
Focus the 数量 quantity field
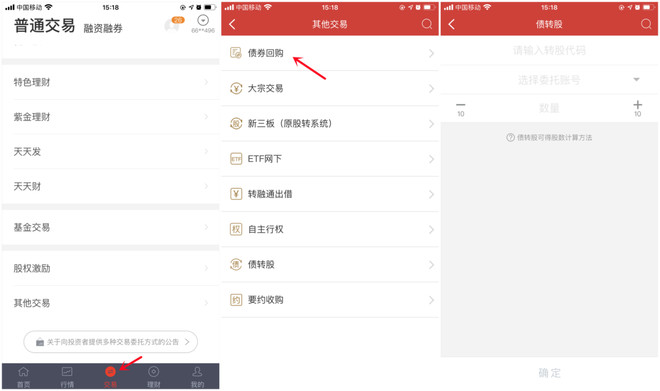click(549, 108)
